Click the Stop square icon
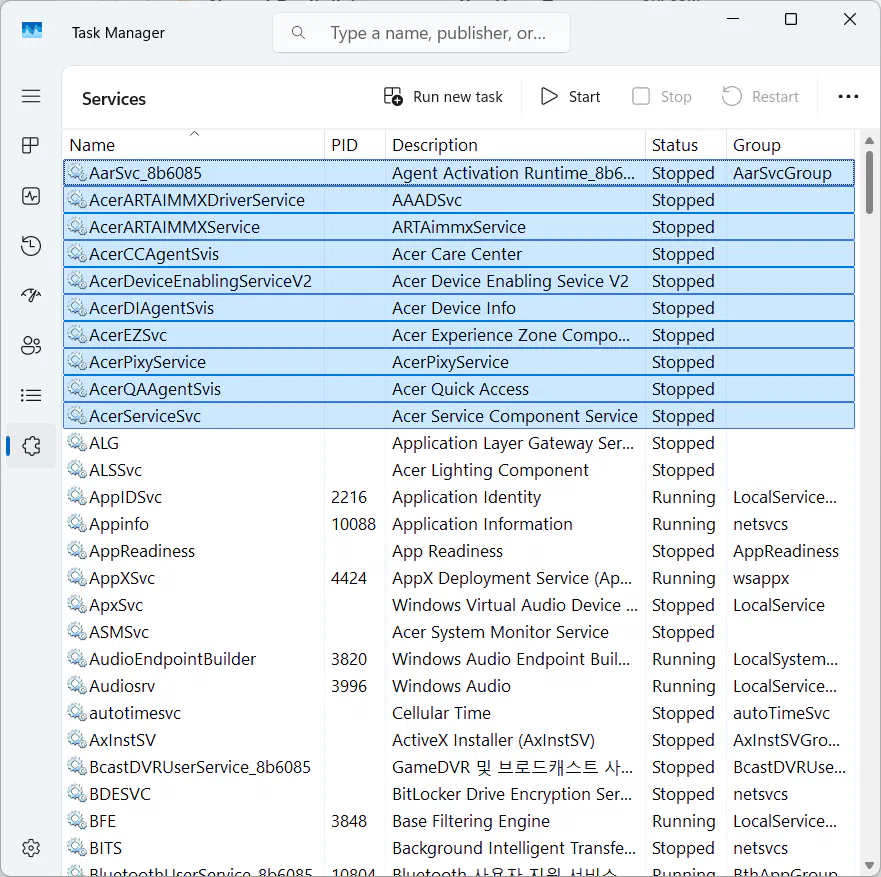881x877 pixels. pos(641,97)
